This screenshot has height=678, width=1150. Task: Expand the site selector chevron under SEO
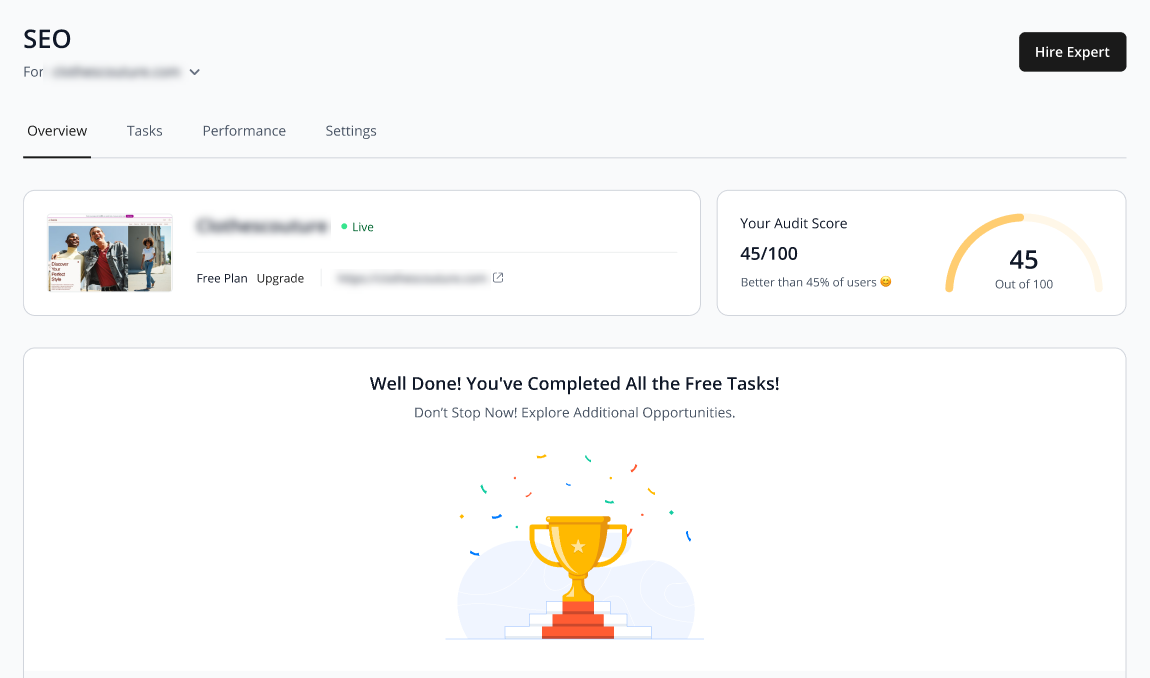[x=194, y=72]
